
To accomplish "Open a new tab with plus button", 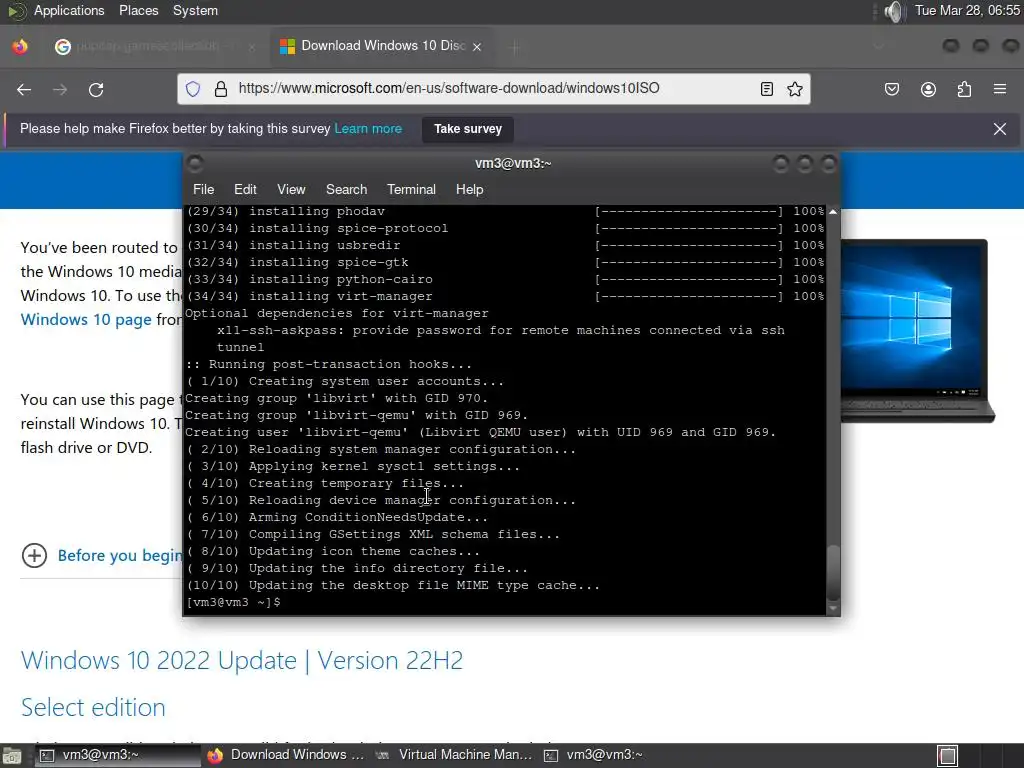I will coord(515,47).
